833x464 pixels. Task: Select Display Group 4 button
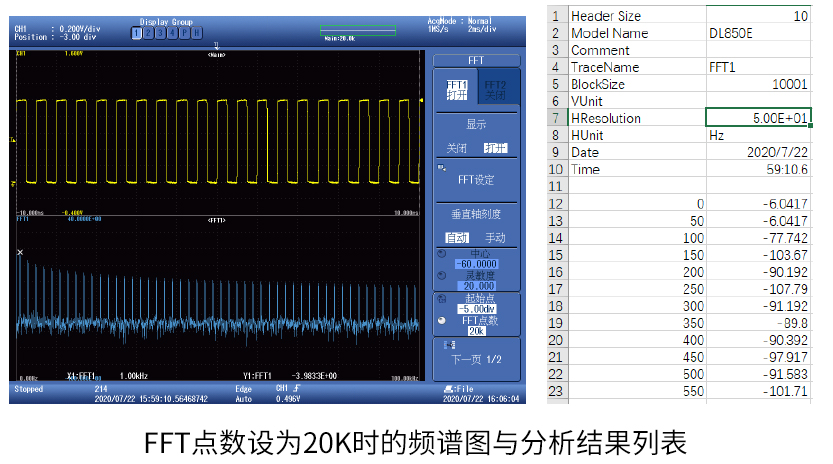click(171, 33)
